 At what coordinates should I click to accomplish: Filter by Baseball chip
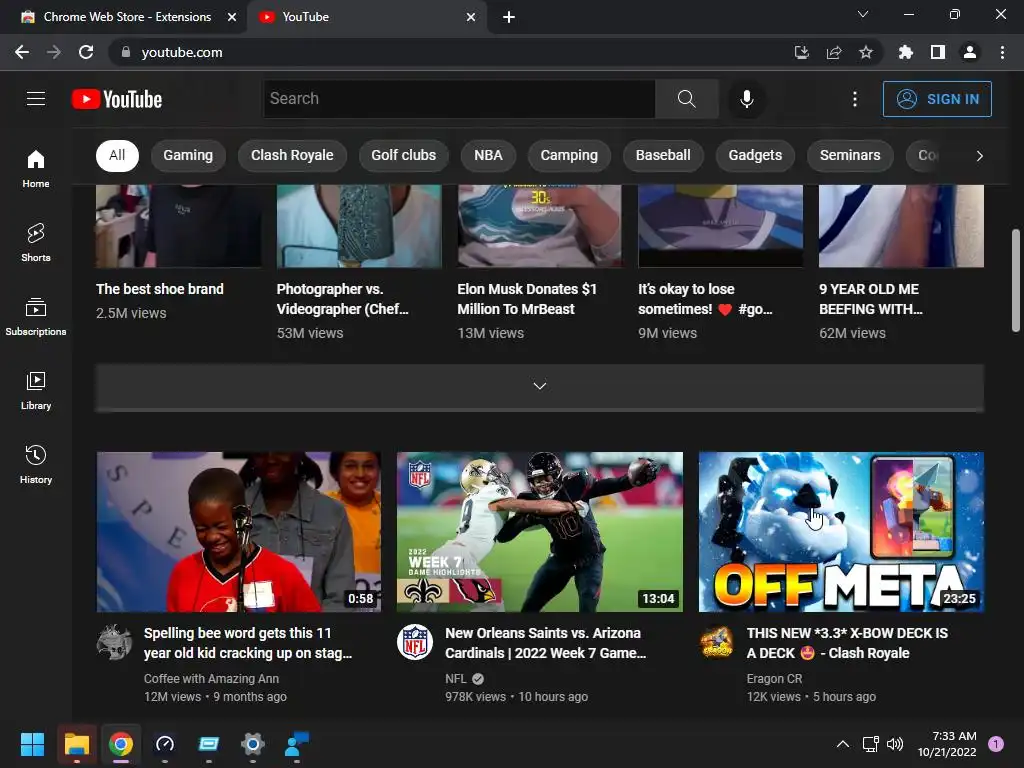pyautogui.click(x=663, y=155)
